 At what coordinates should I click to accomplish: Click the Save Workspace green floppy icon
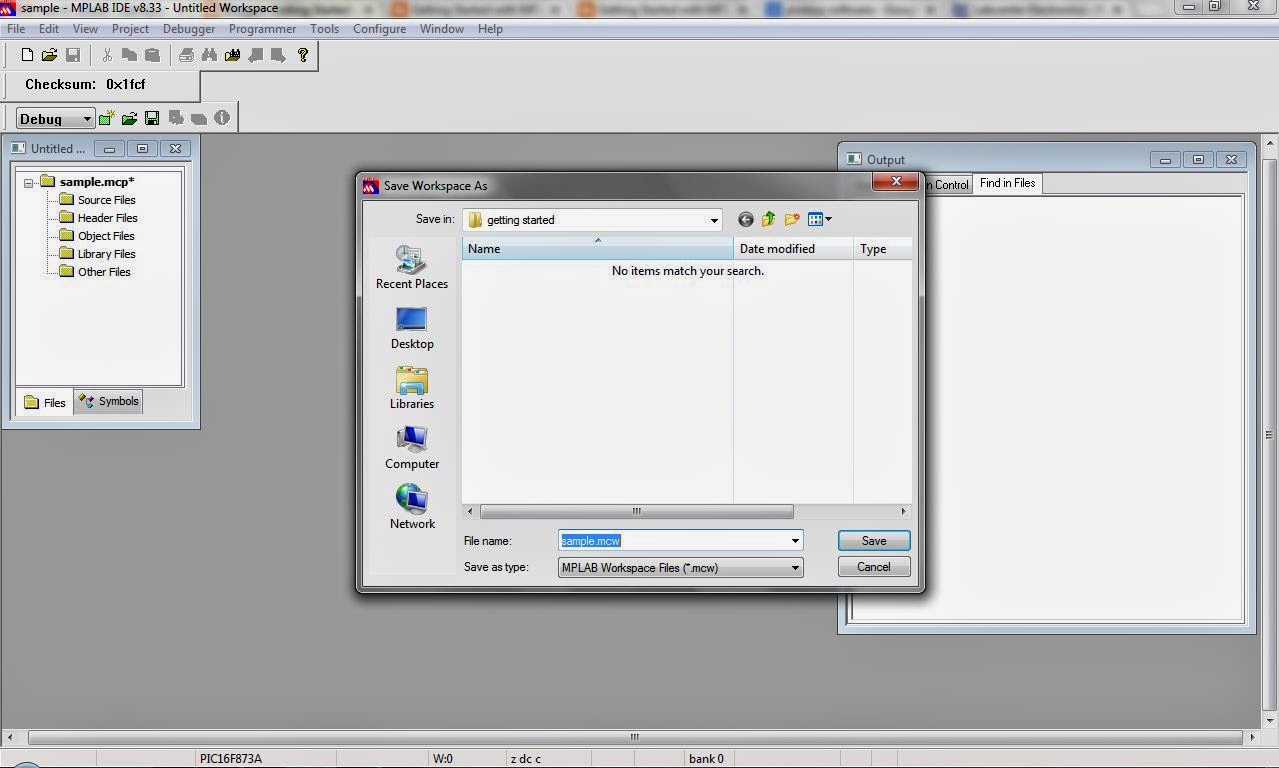coord(152,118)
